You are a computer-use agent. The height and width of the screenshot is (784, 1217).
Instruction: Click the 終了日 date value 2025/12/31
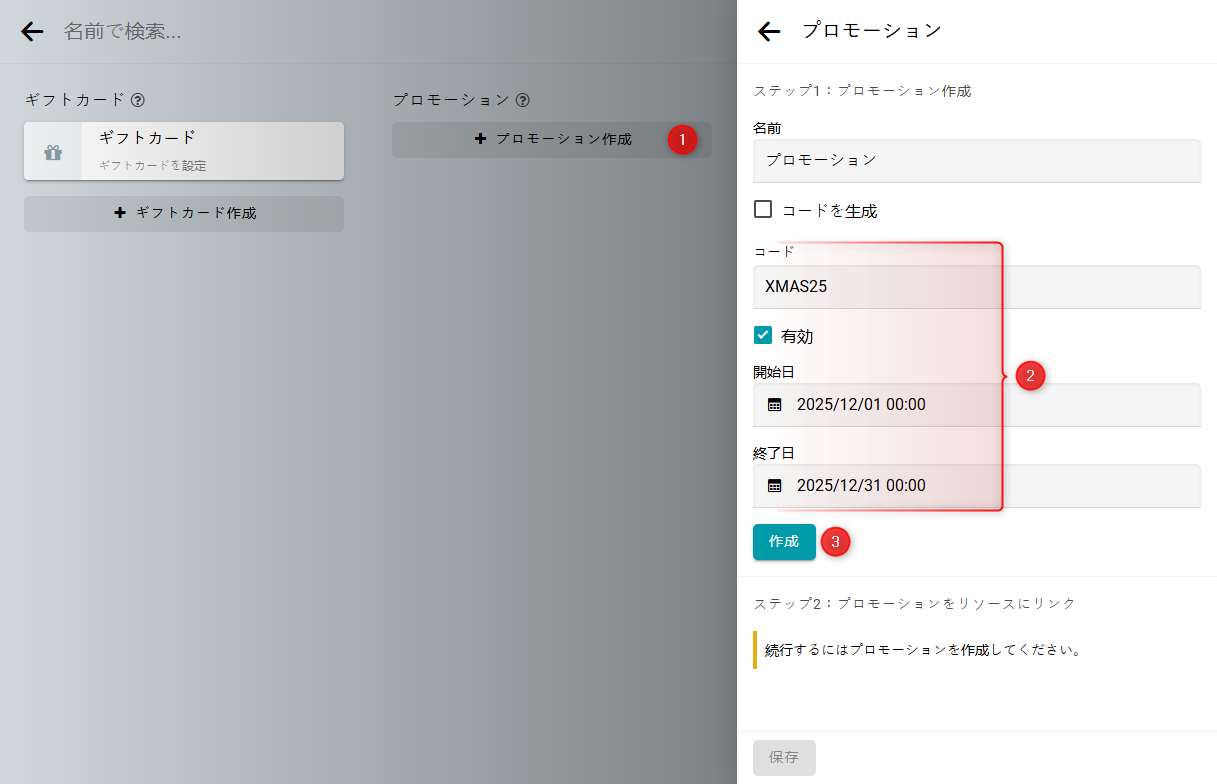pyautogui.click(x=861, y=486)
